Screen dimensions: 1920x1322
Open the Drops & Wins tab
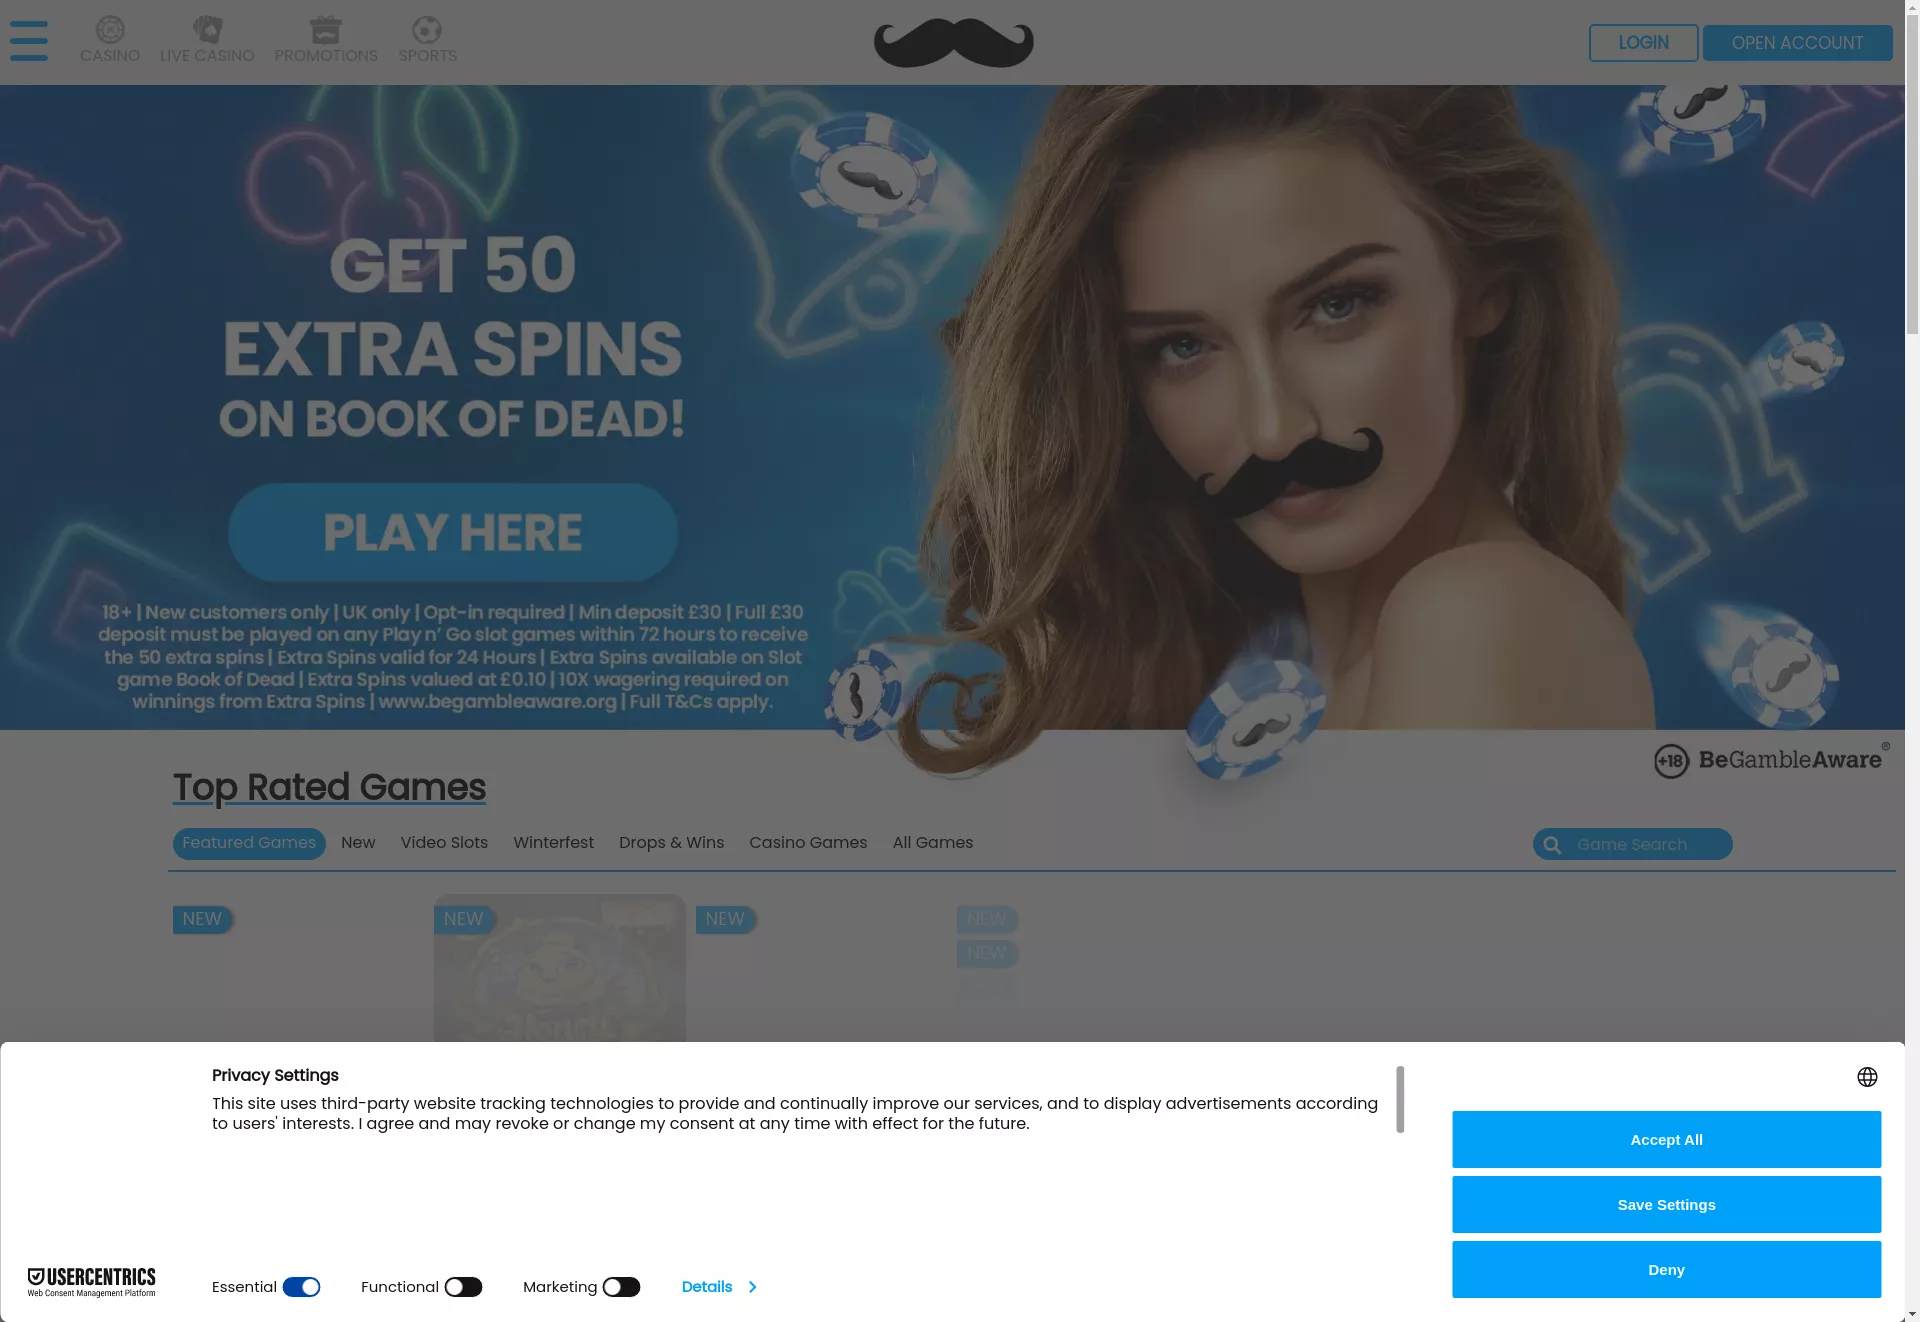671,843
